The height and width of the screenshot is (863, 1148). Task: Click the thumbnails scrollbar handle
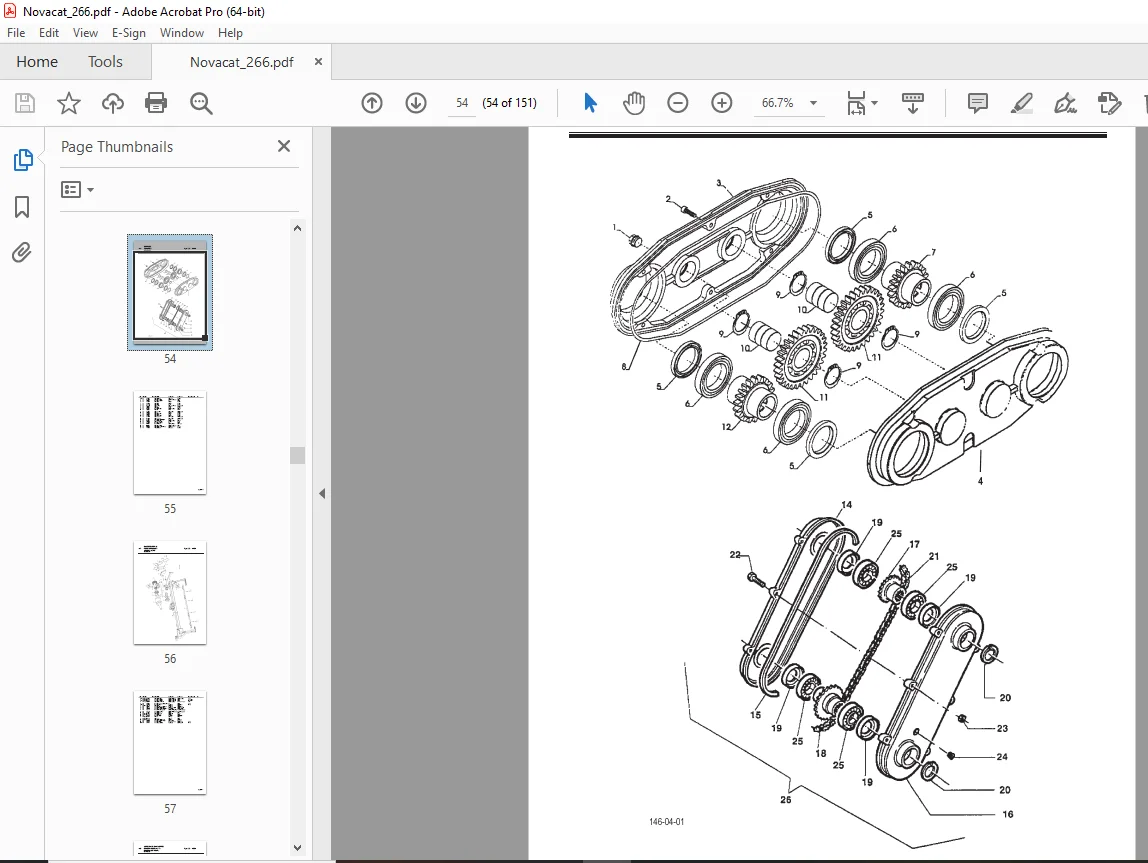coord(297,455)
